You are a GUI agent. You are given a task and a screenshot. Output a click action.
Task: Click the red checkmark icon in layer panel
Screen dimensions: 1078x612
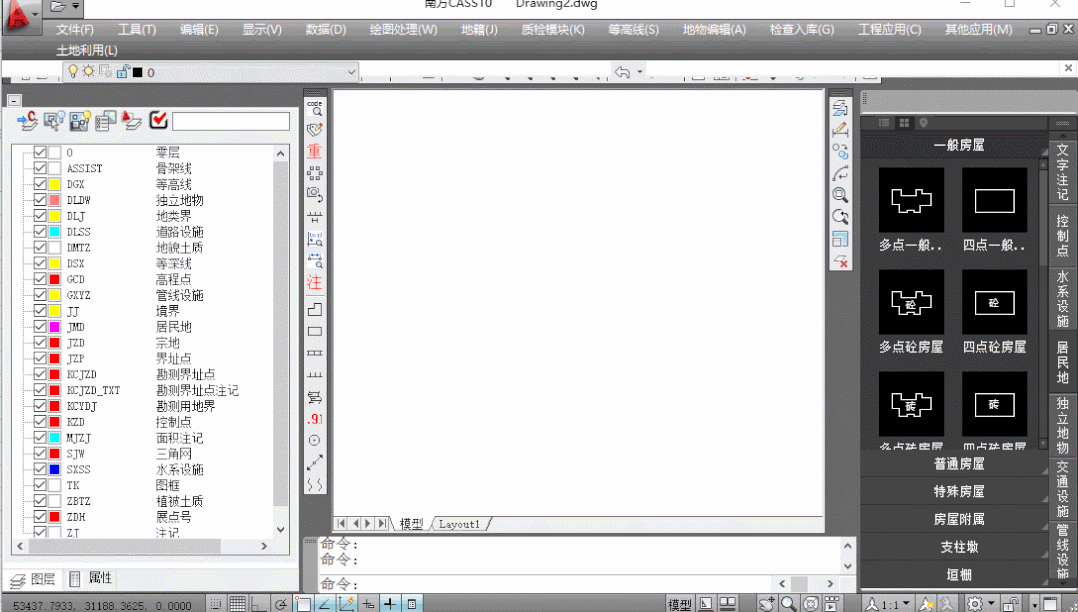point(158,120)
